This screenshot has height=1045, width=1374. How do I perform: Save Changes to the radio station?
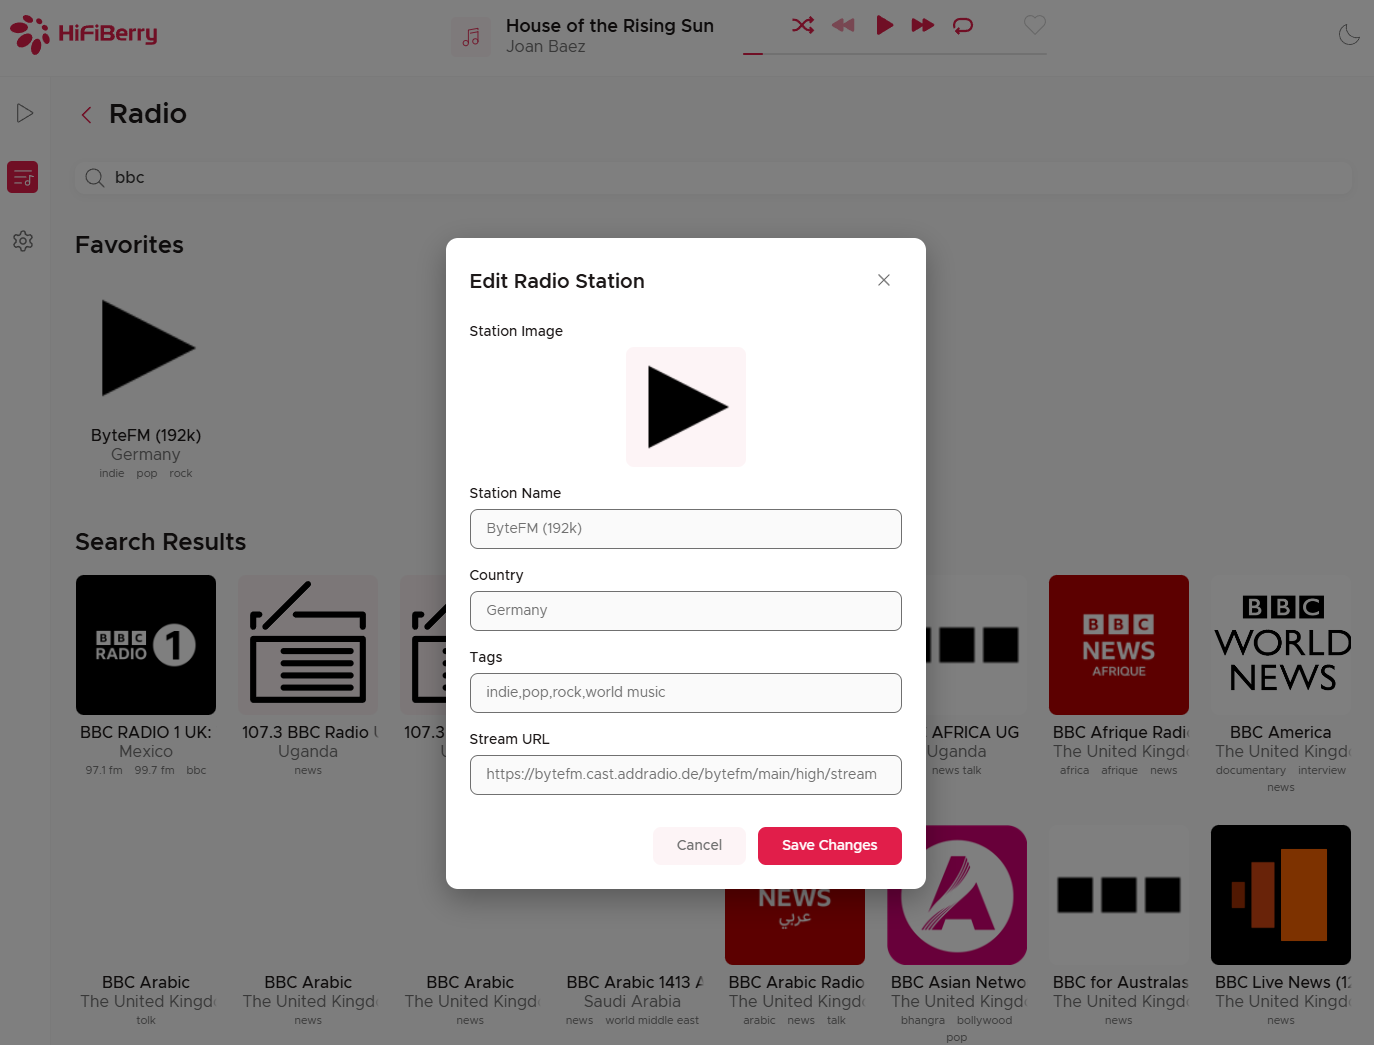pos(830,846)
